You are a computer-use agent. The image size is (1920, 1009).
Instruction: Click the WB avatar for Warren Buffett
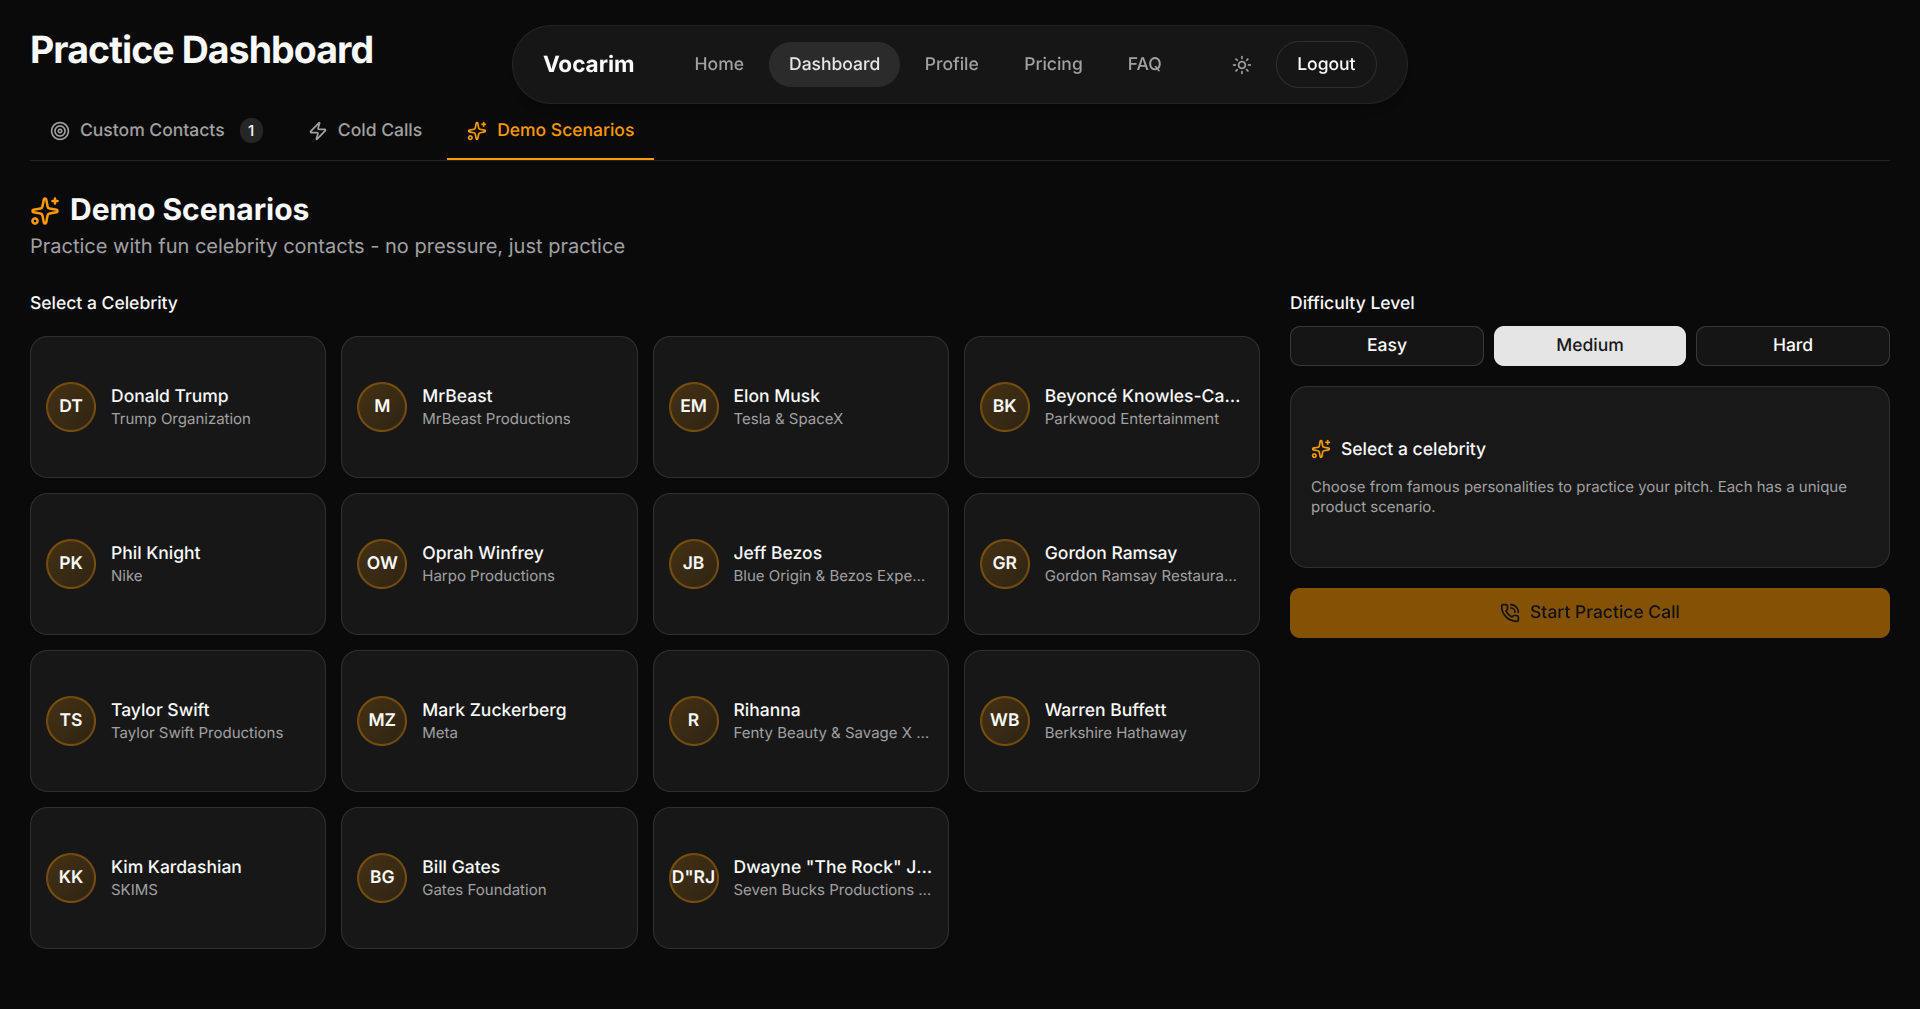point(1005,720)
